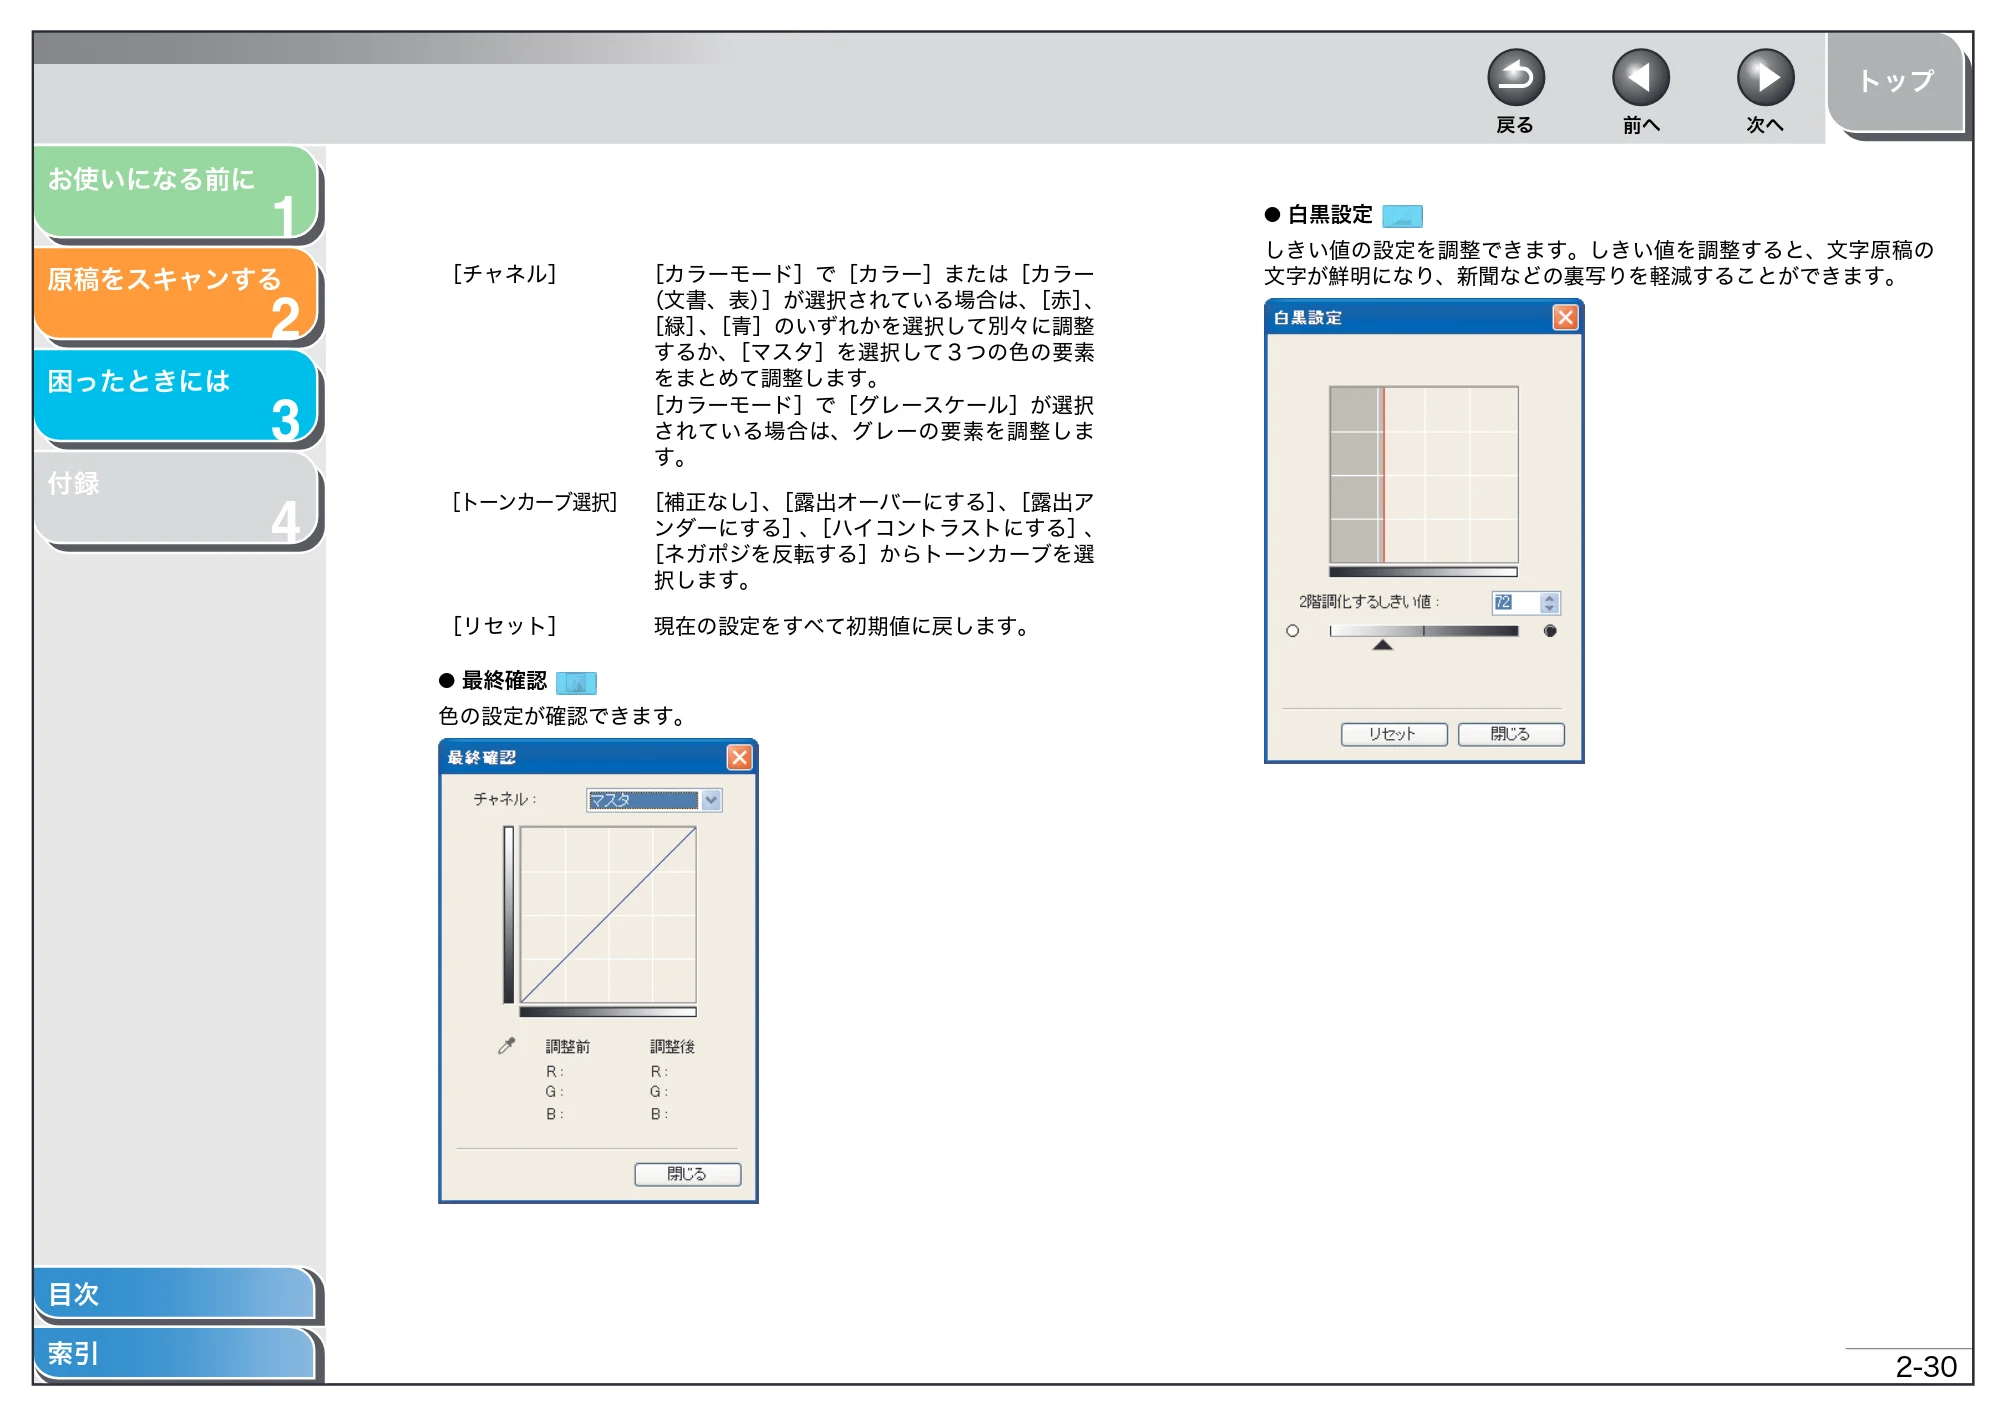2000x1415 pixels.
Task: Click the 最終確認 heading icon
Action: pyautogui.click(x=576, y=683)
